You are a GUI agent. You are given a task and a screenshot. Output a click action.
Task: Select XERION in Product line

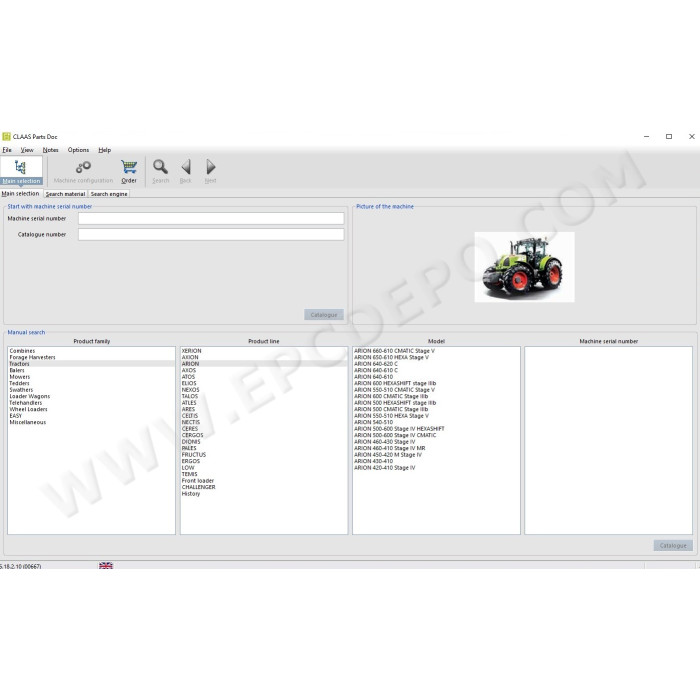pyautogui.click(x=264, y=351)
